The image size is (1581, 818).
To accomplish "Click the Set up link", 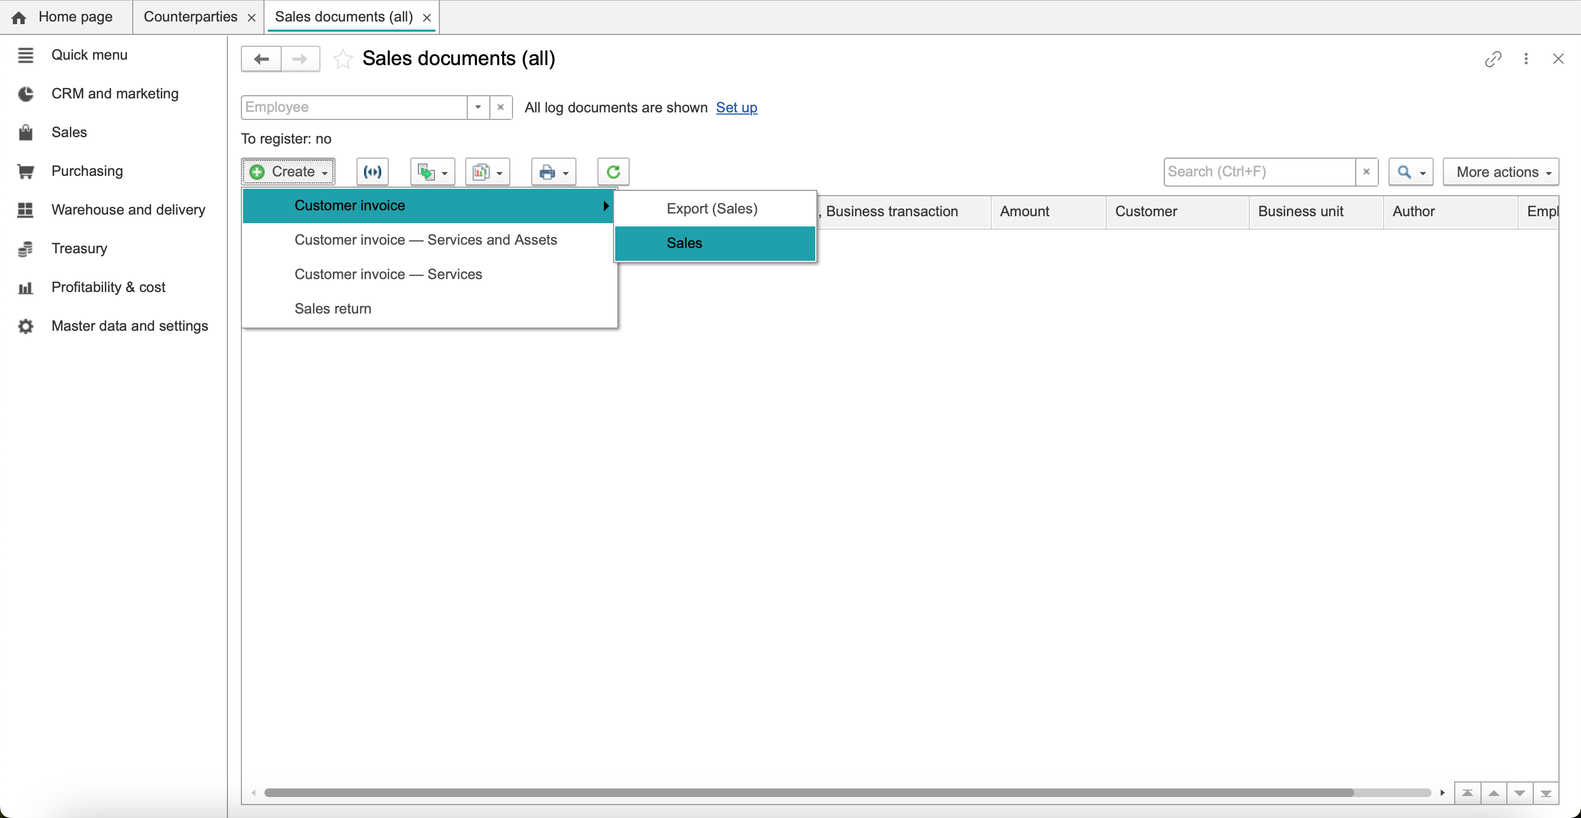I will coord(736,108).
